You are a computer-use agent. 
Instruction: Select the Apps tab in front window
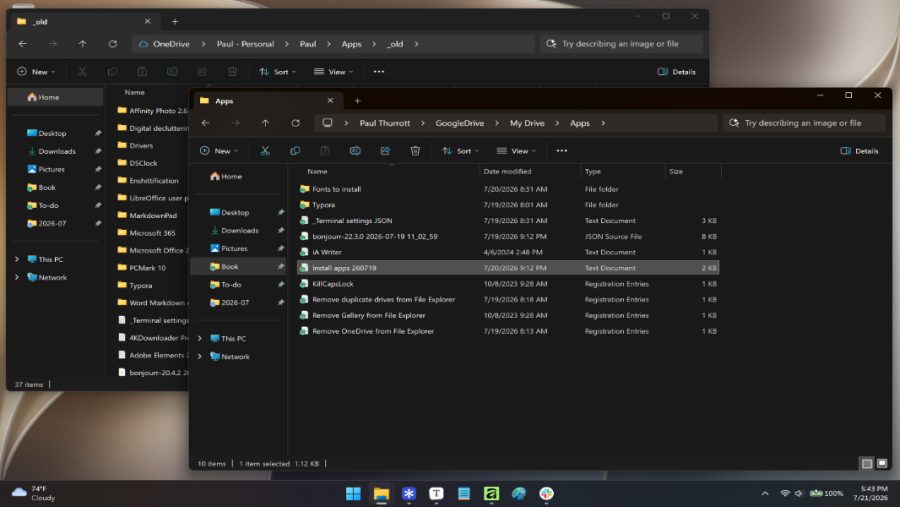(266, 101)
